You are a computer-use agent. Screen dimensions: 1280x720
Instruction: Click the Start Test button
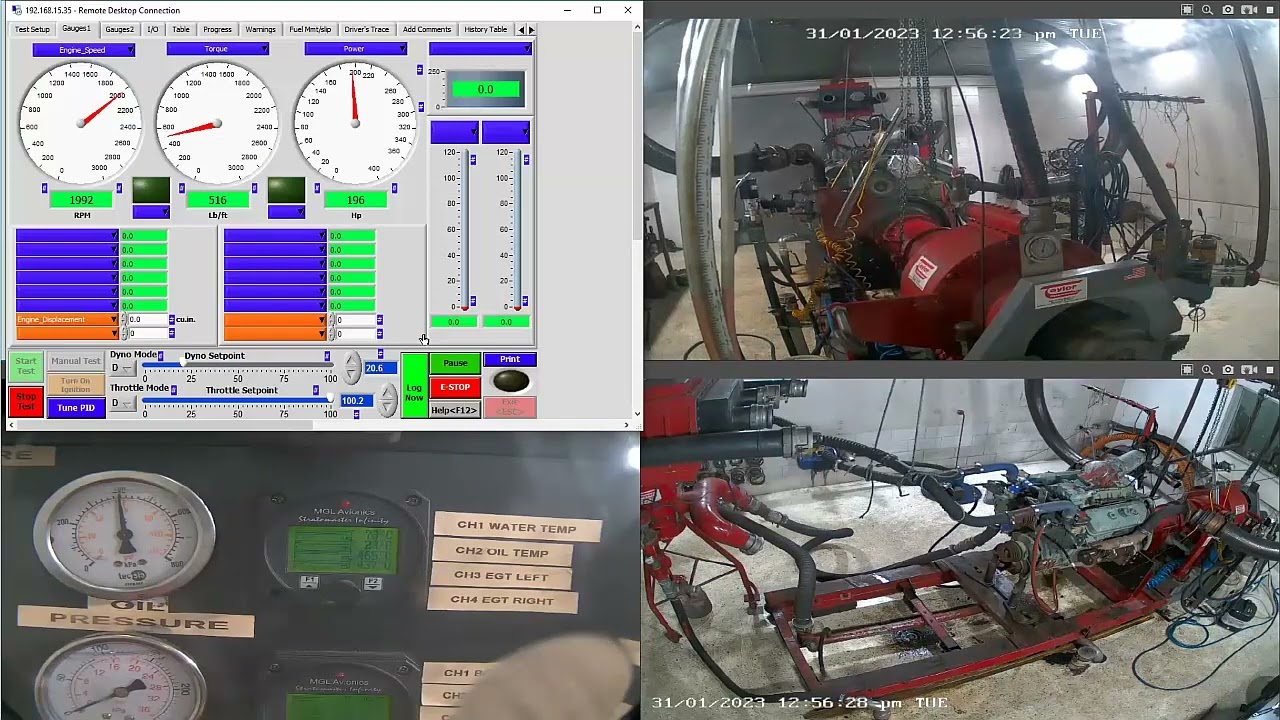point(25,366)
